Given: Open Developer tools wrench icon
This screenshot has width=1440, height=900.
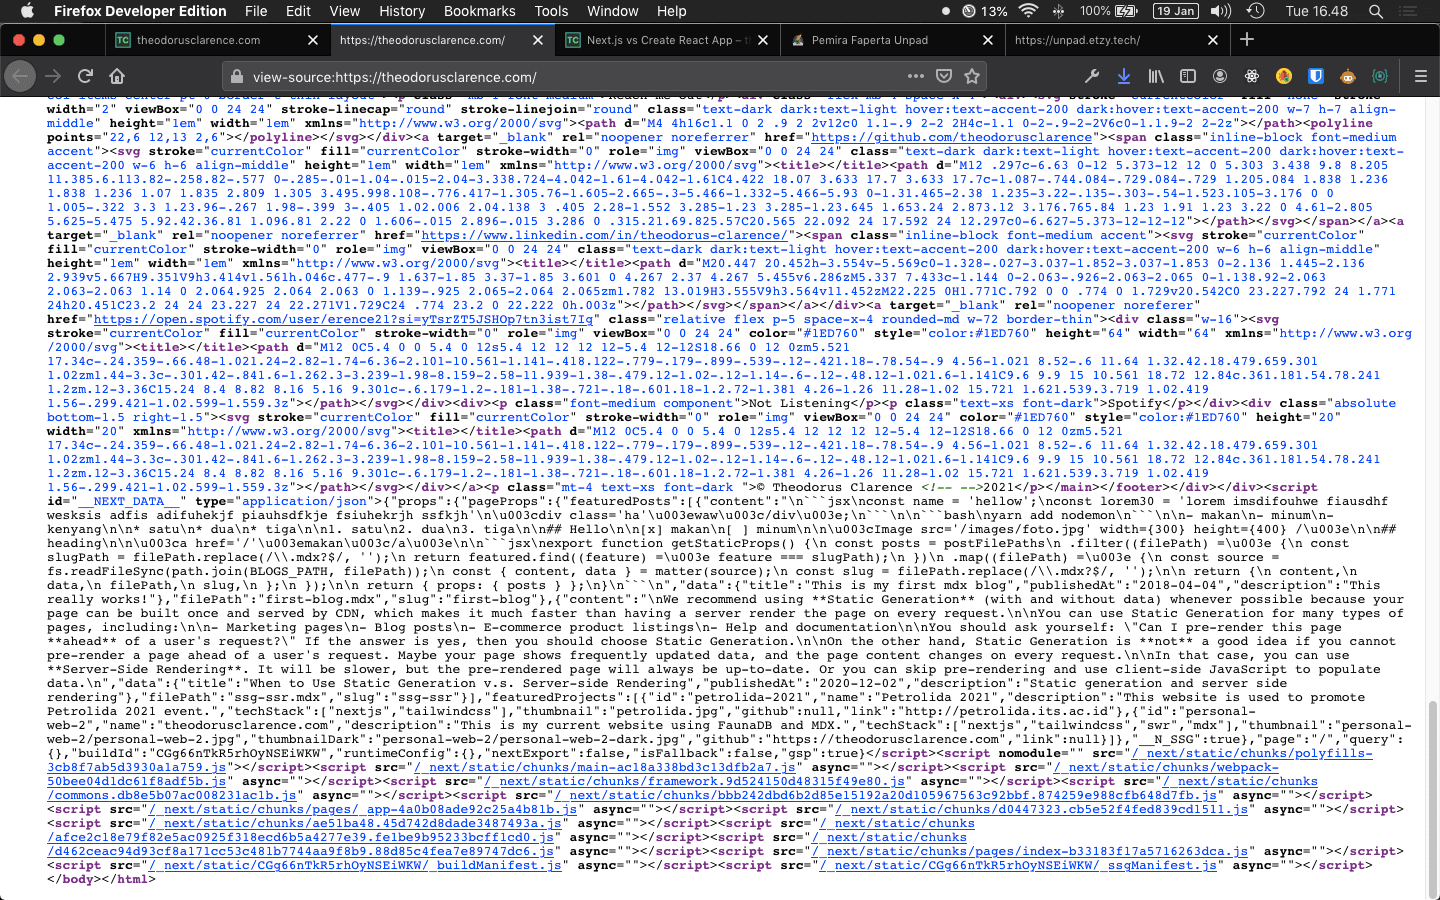Looking at the screenshot, I should (x=1092, y=76).
